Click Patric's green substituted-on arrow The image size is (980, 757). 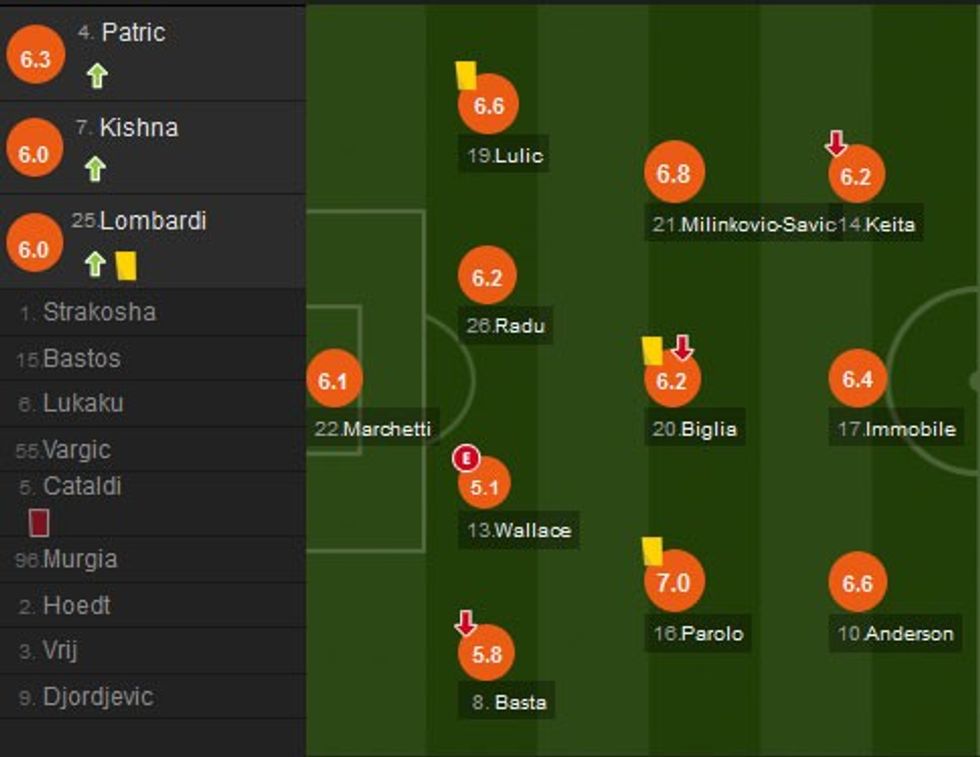(96, 76)
